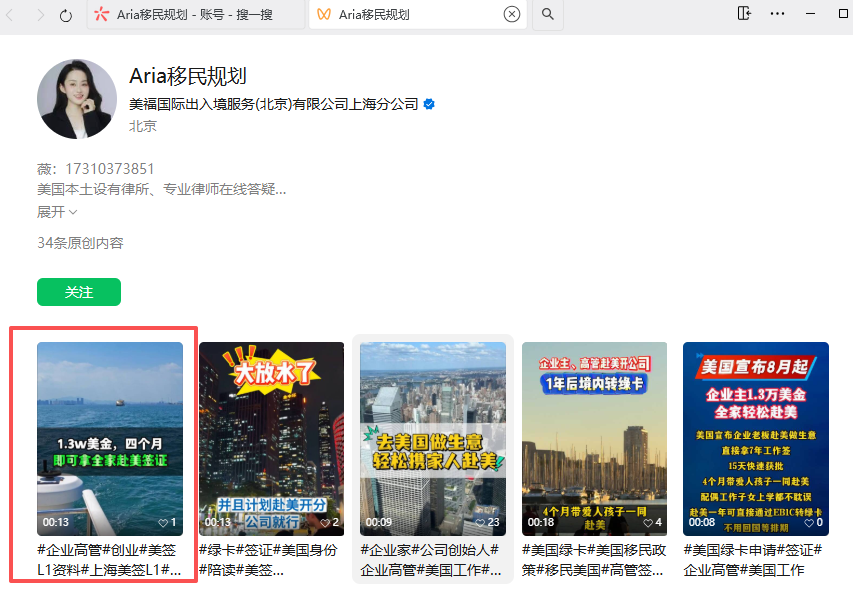
Task: Switch to the 'Aria移民规划 - 账号 - 搜一搜' tab
Action: tap(196, 15)
